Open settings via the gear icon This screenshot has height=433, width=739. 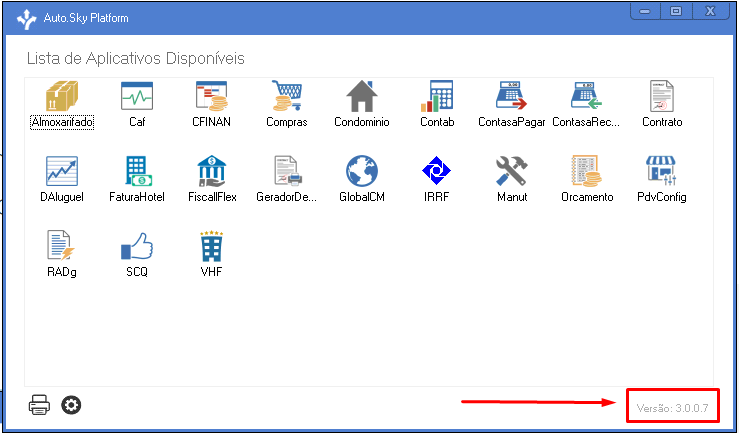(71, 405)
